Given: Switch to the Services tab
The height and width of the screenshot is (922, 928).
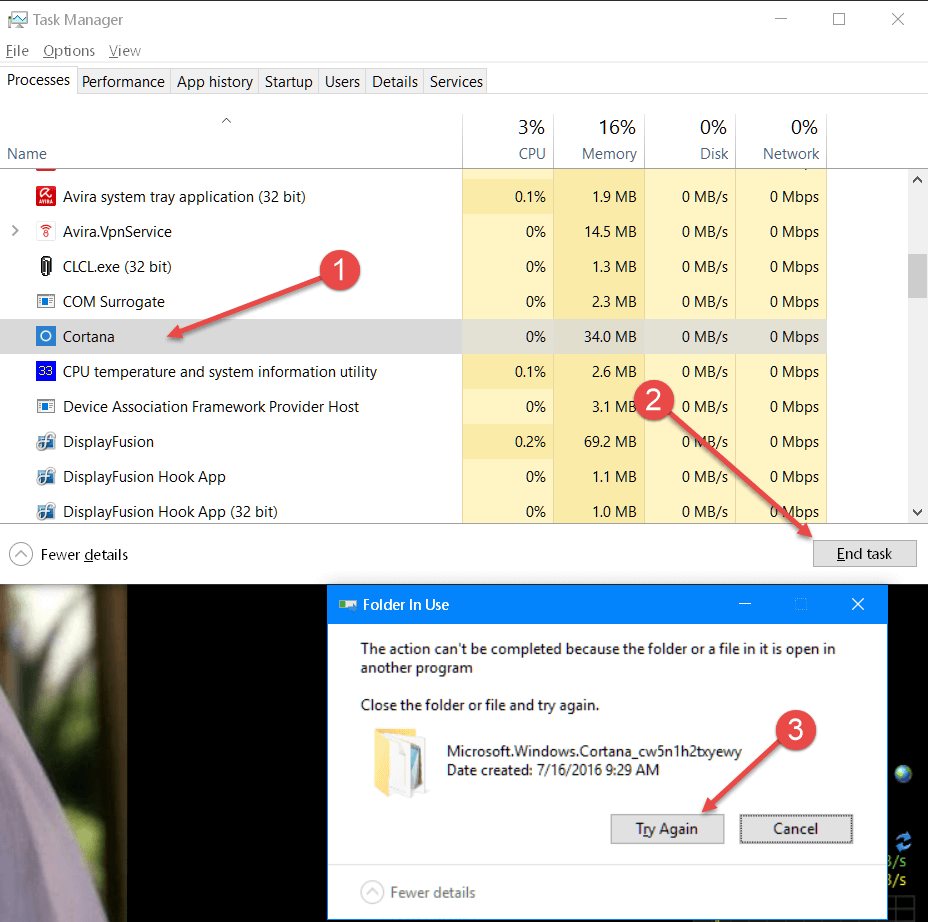Looking at the screenshot, I should click(456, 82).
